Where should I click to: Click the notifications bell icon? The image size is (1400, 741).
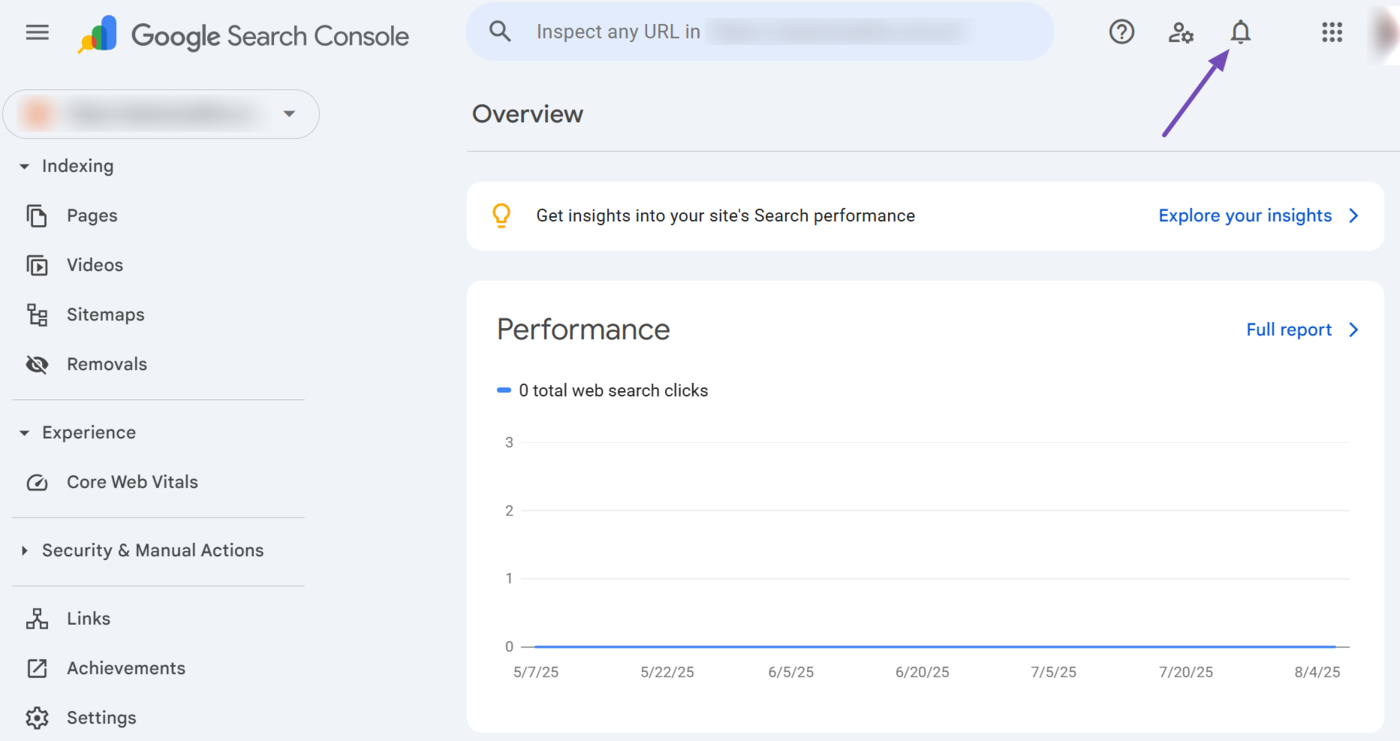[x=1240, y=33]
